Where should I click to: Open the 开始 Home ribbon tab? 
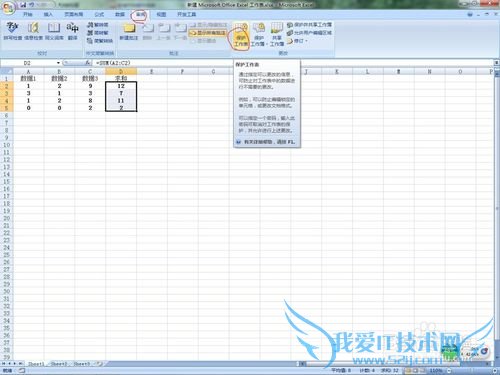click(x=28, y=14)
